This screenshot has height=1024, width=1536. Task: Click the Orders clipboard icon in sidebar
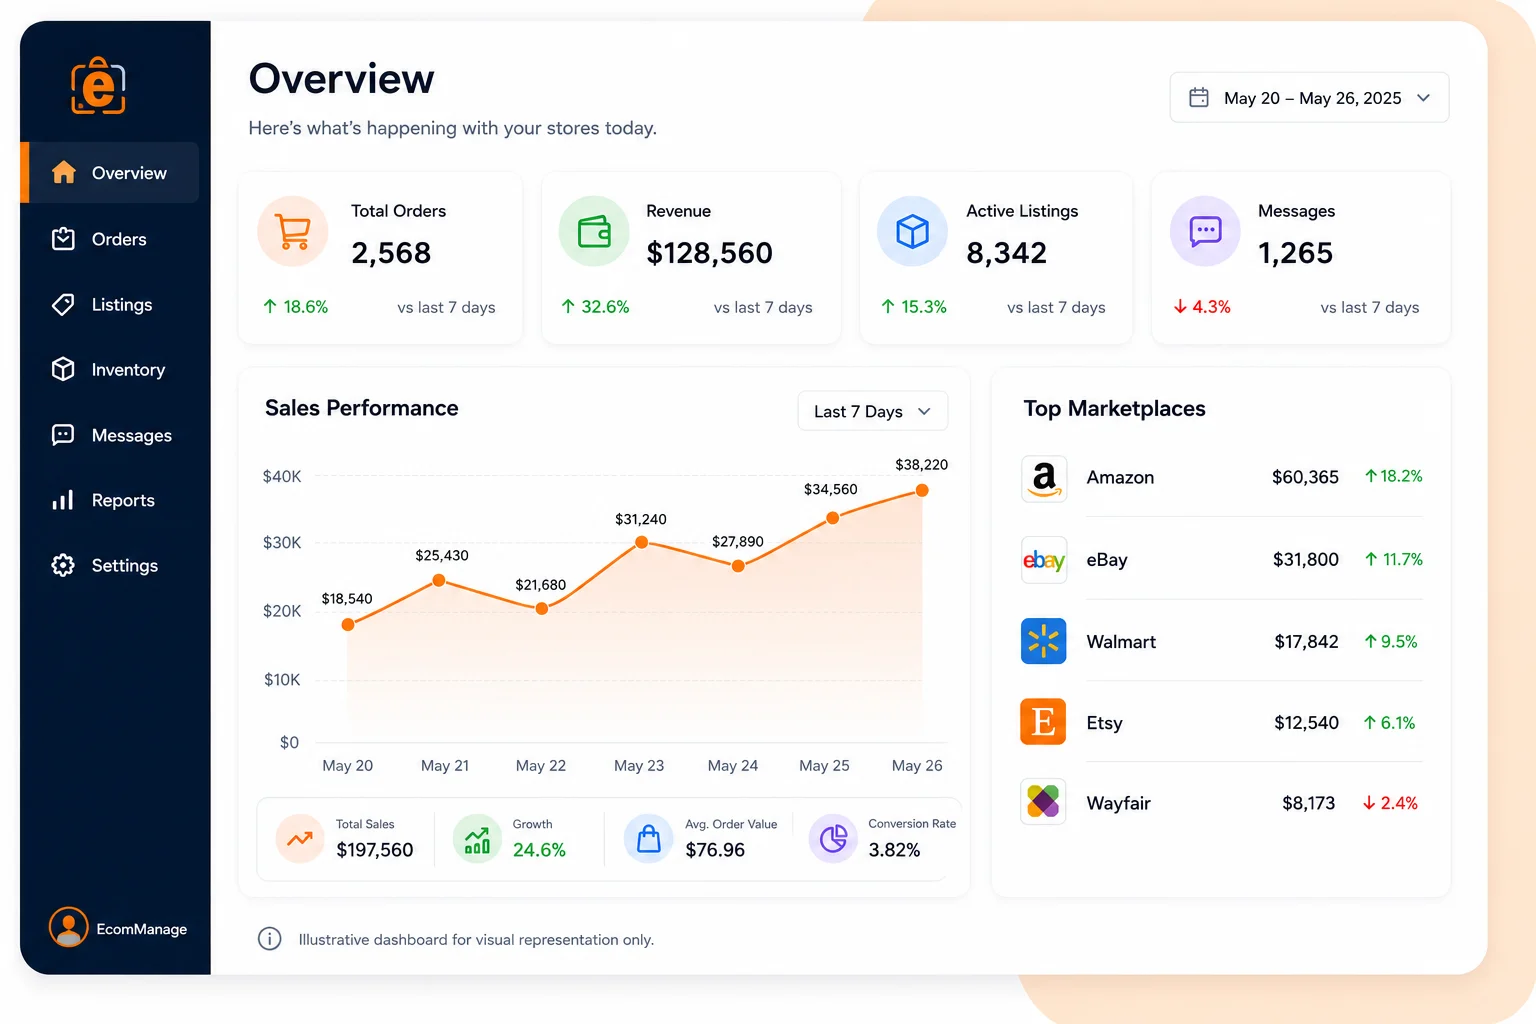(63, 239)
